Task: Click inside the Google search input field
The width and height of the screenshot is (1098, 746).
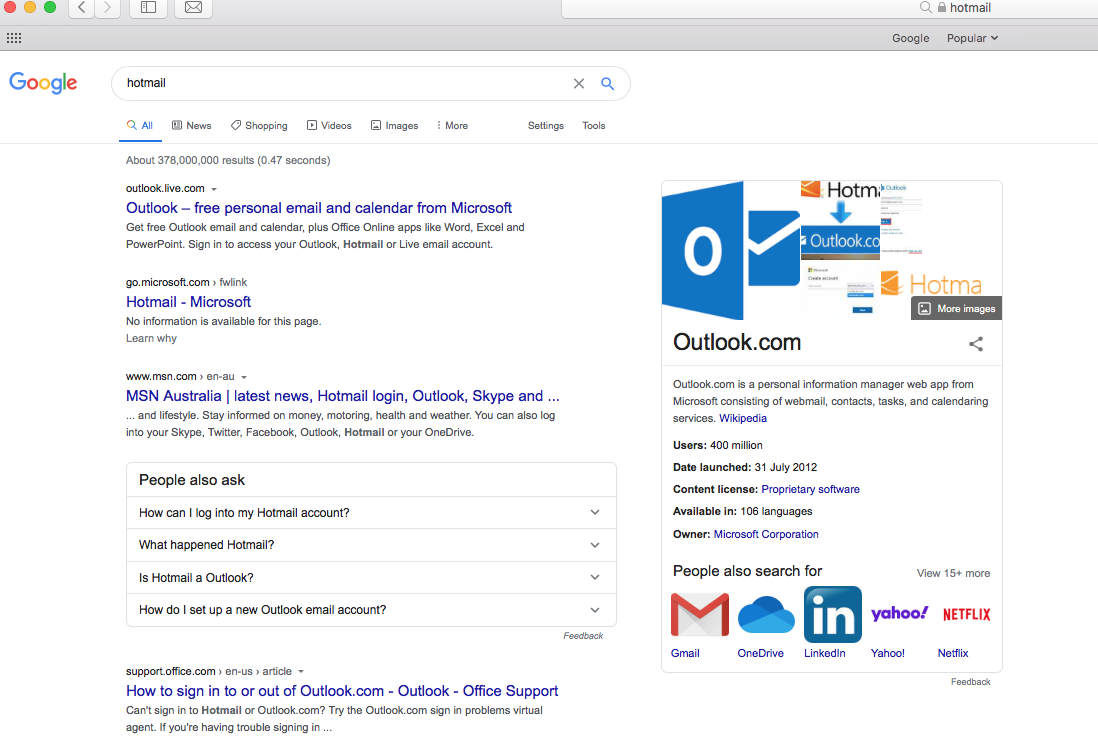Action: pos(343,83)
